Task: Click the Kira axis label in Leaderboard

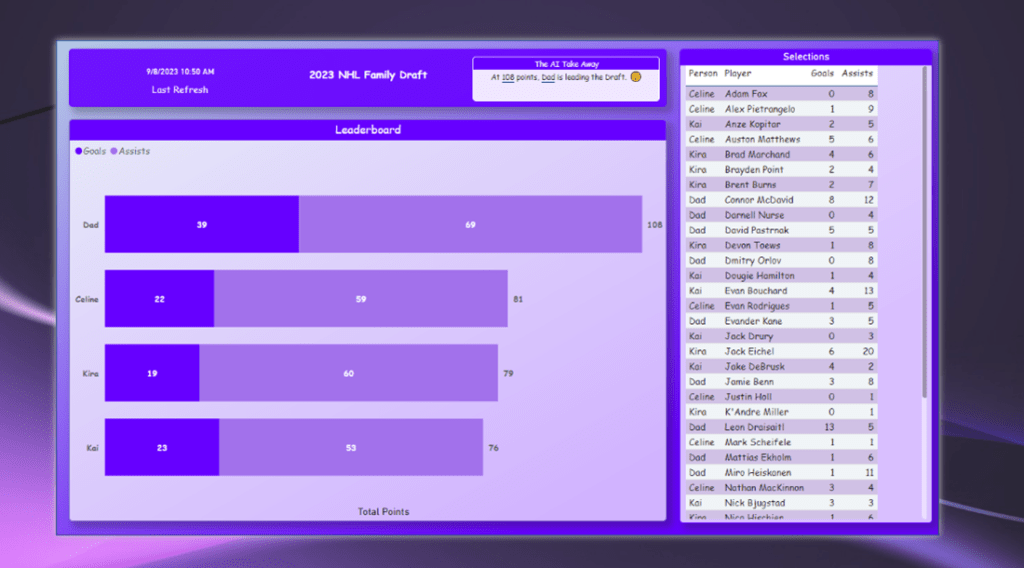Action: pos(90,373)
